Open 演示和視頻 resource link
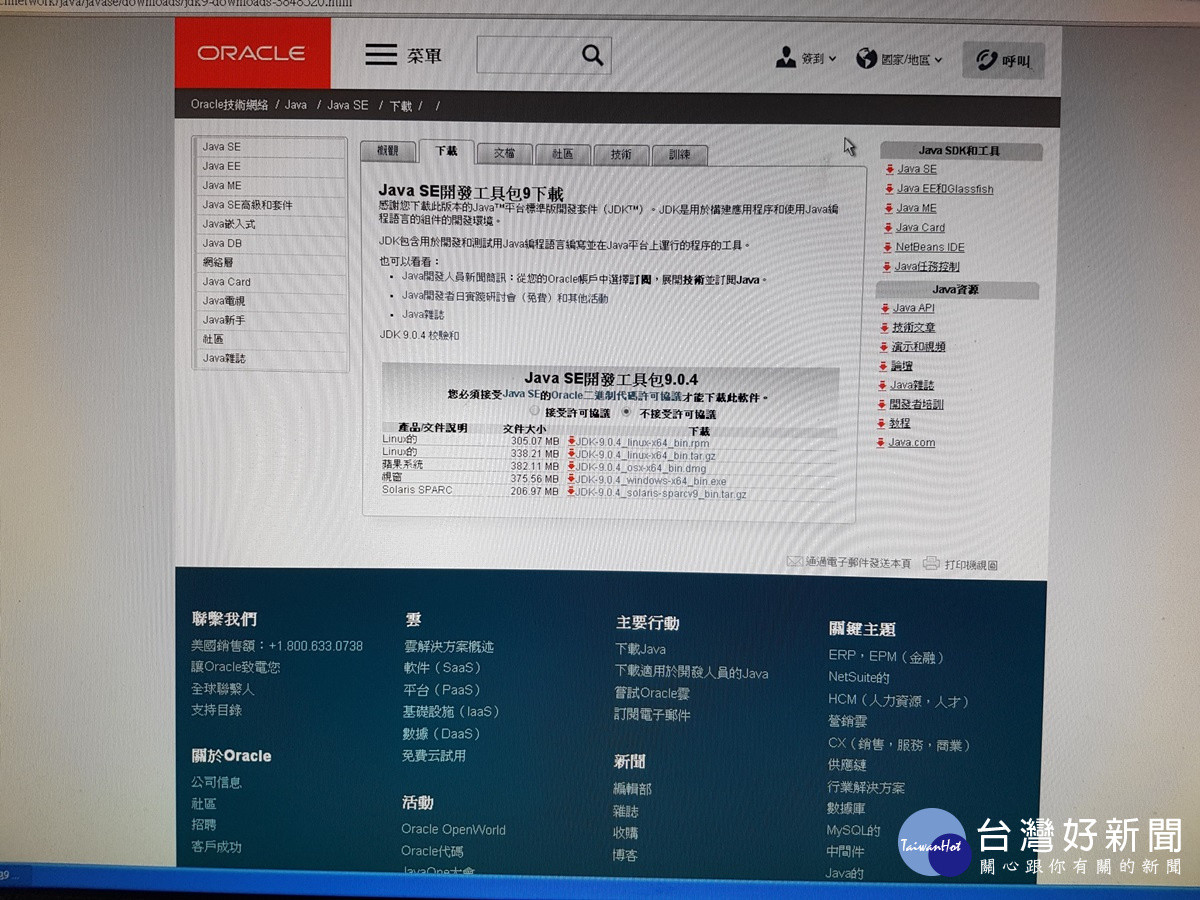This screenshot has width=1200, height=900. click(x=918, y=346)
